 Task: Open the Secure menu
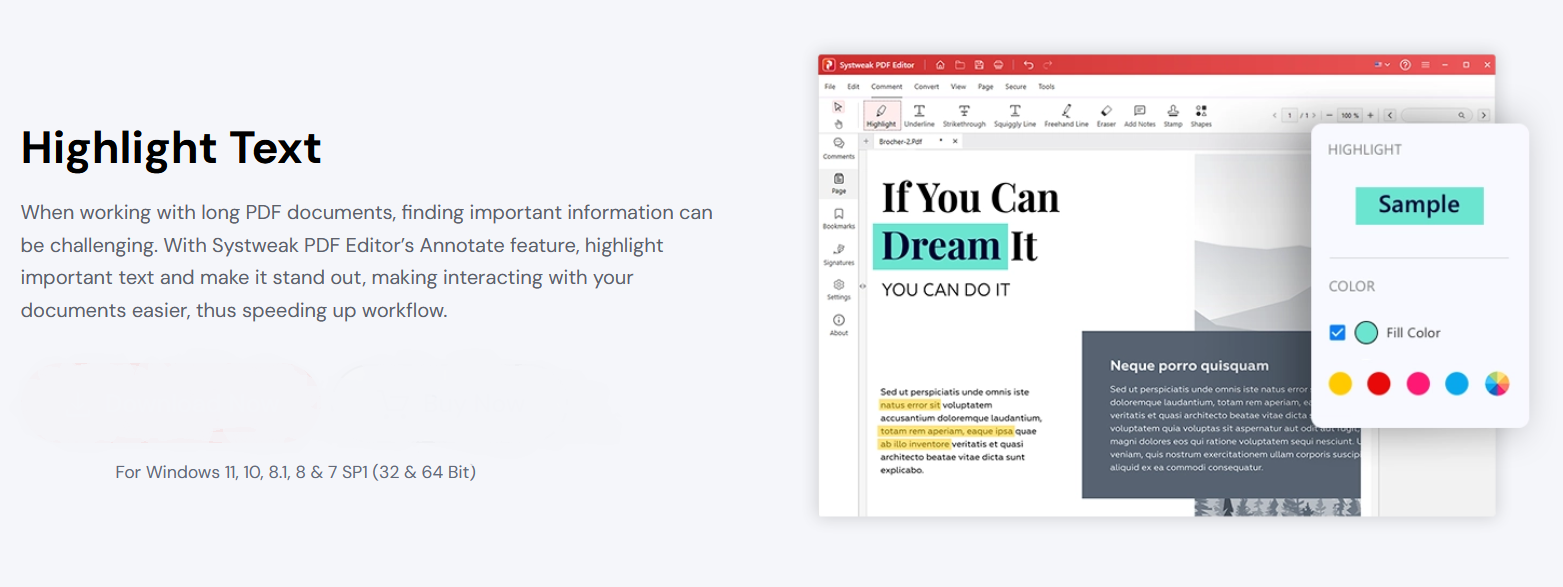pos(1016,87)
